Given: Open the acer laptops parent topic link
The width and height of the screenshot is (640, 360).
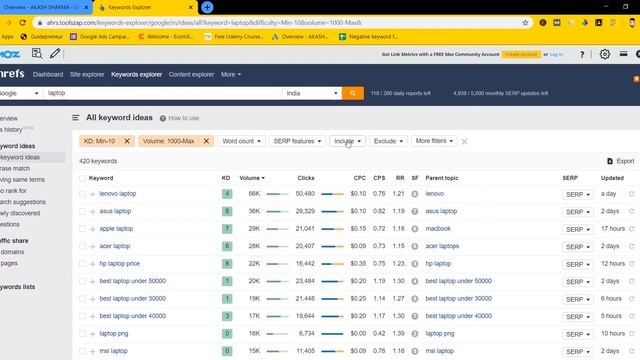Looking at the screenshot, I should point(442,247).
